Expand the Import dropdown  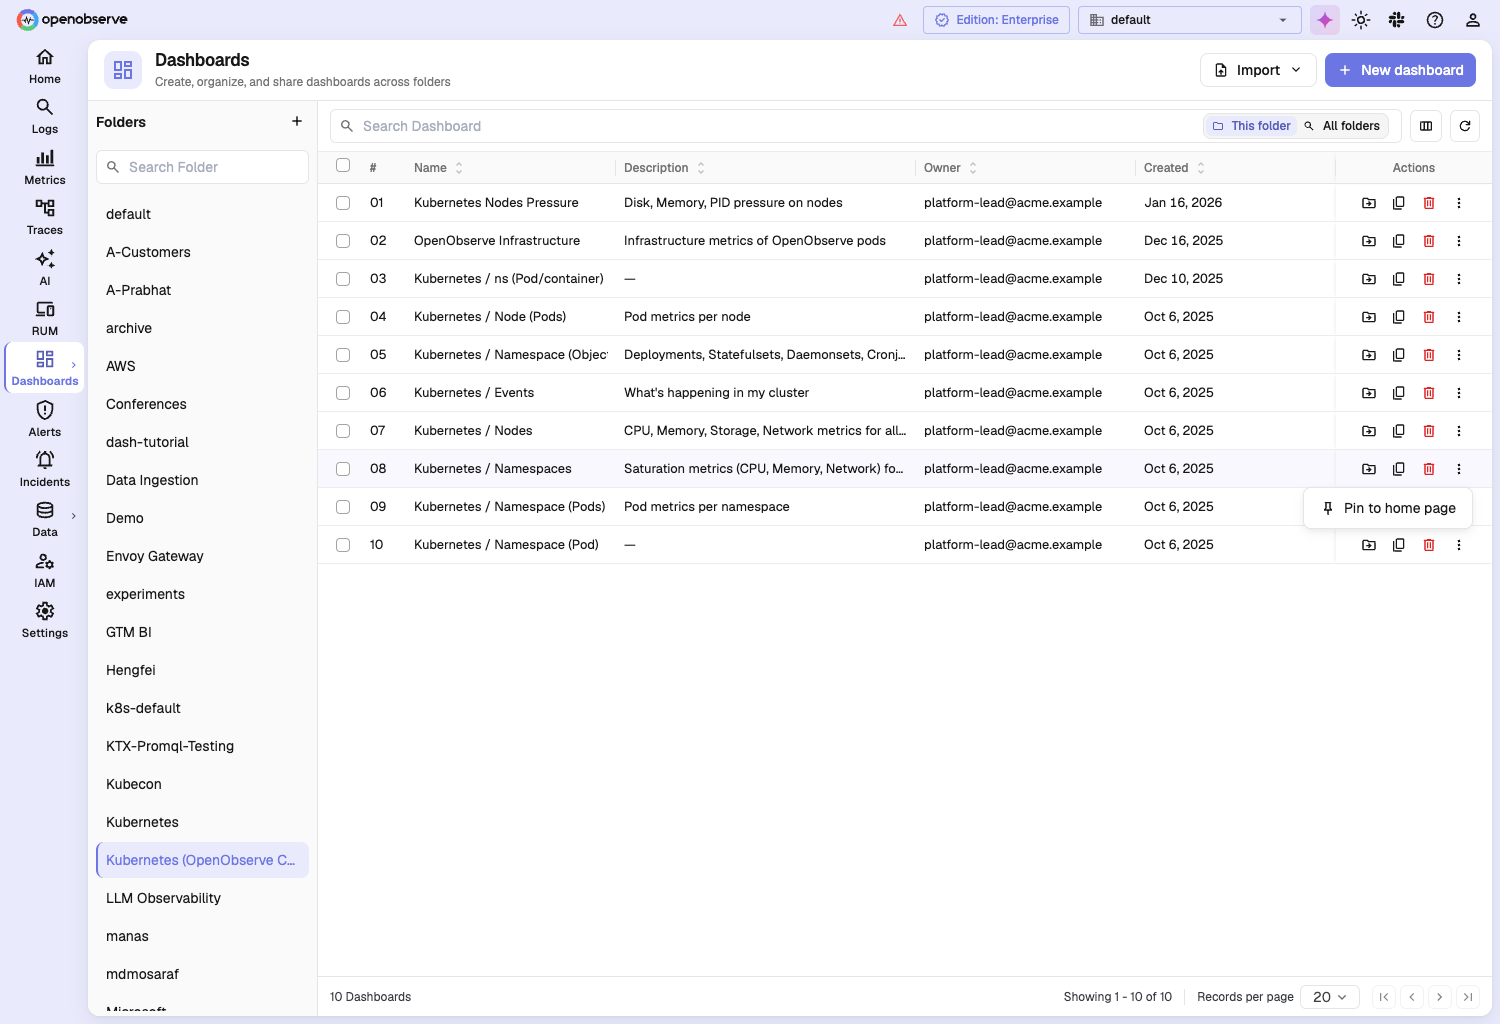[1258, 70]
